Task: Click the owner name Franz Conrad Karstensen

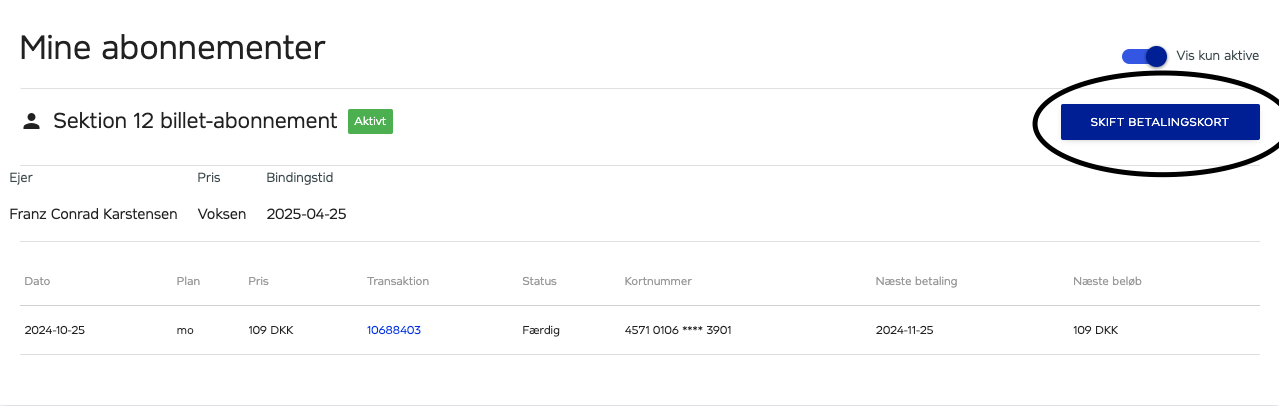Action: point(93,214)
